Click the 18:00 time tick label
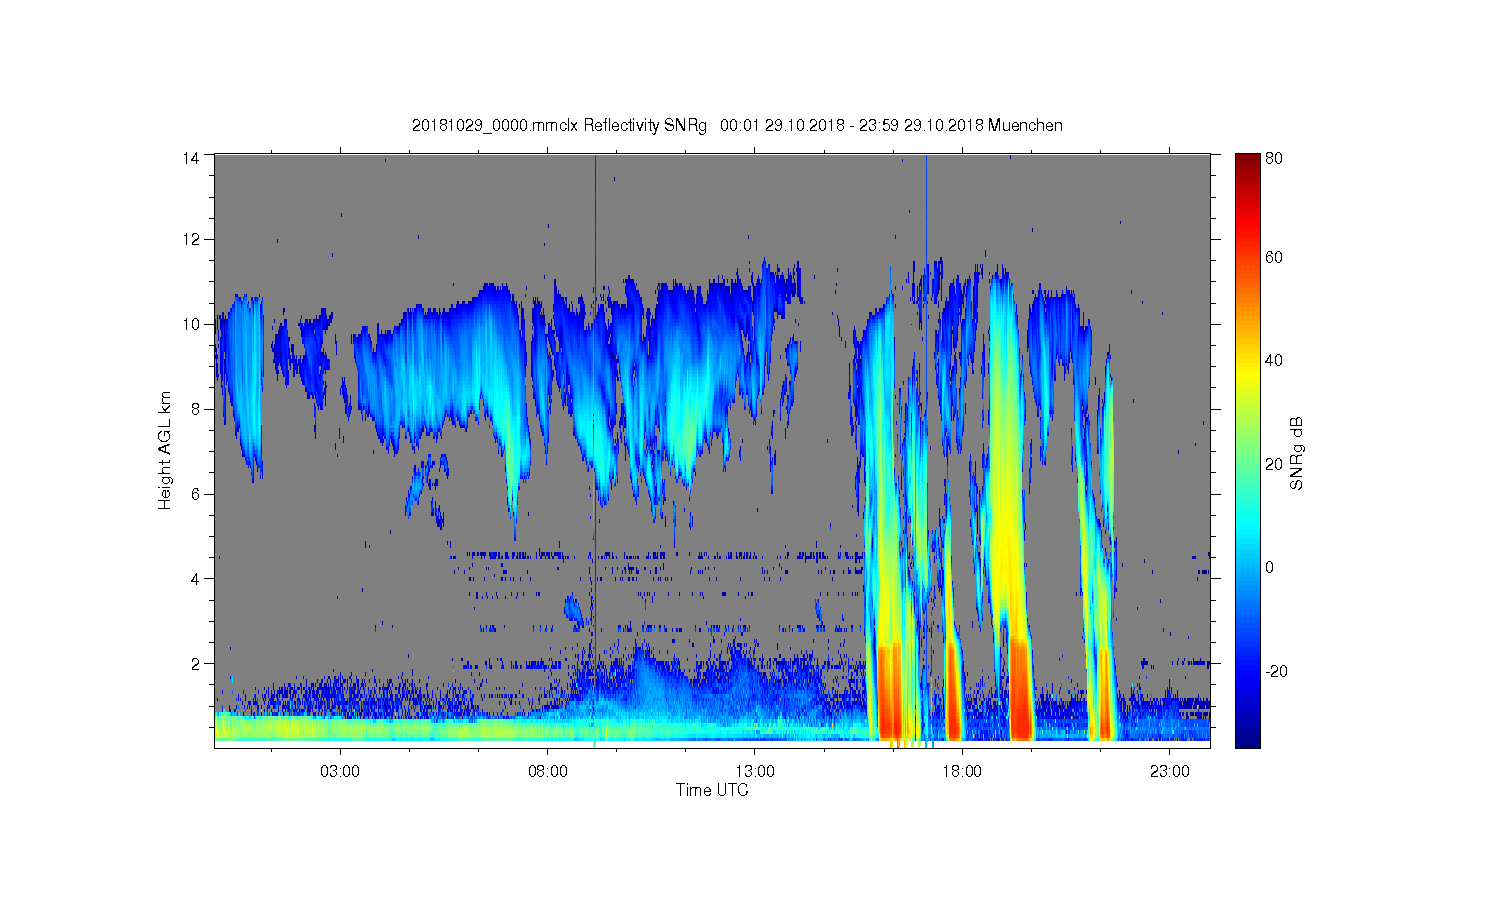 tap(962, 772)
